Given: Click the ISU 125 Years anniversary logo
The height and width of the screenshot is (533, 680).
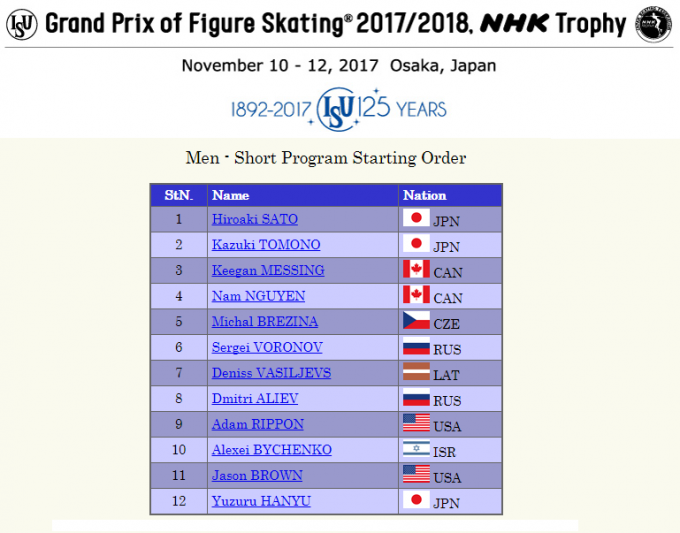Looking at the screenshot, I should click(x=337, y=108).
